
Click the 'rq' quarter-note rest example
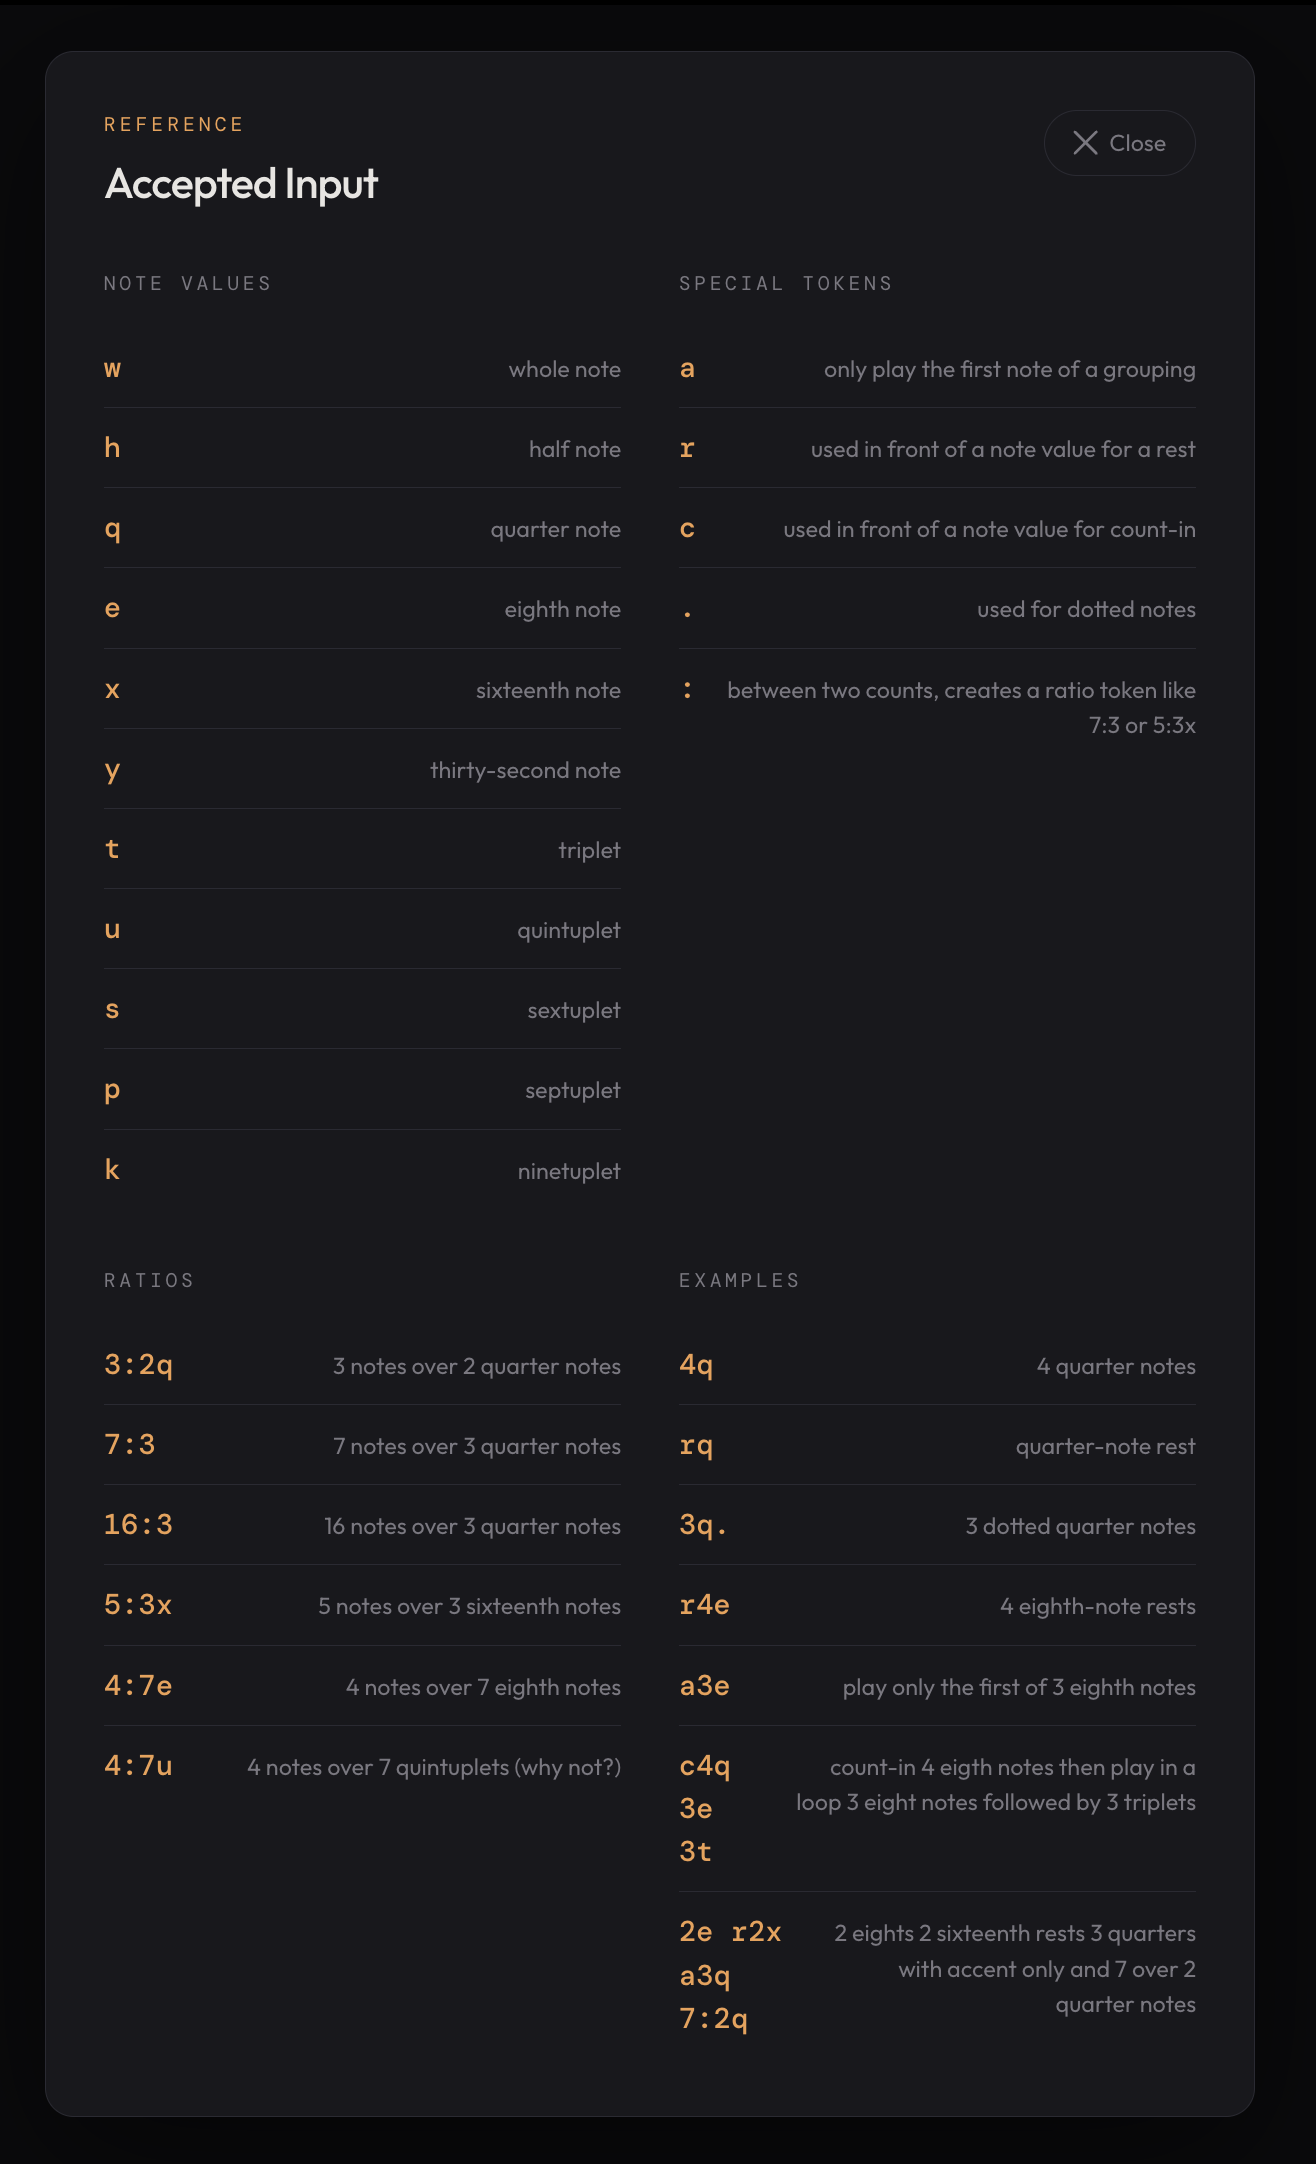point(696,1446)
